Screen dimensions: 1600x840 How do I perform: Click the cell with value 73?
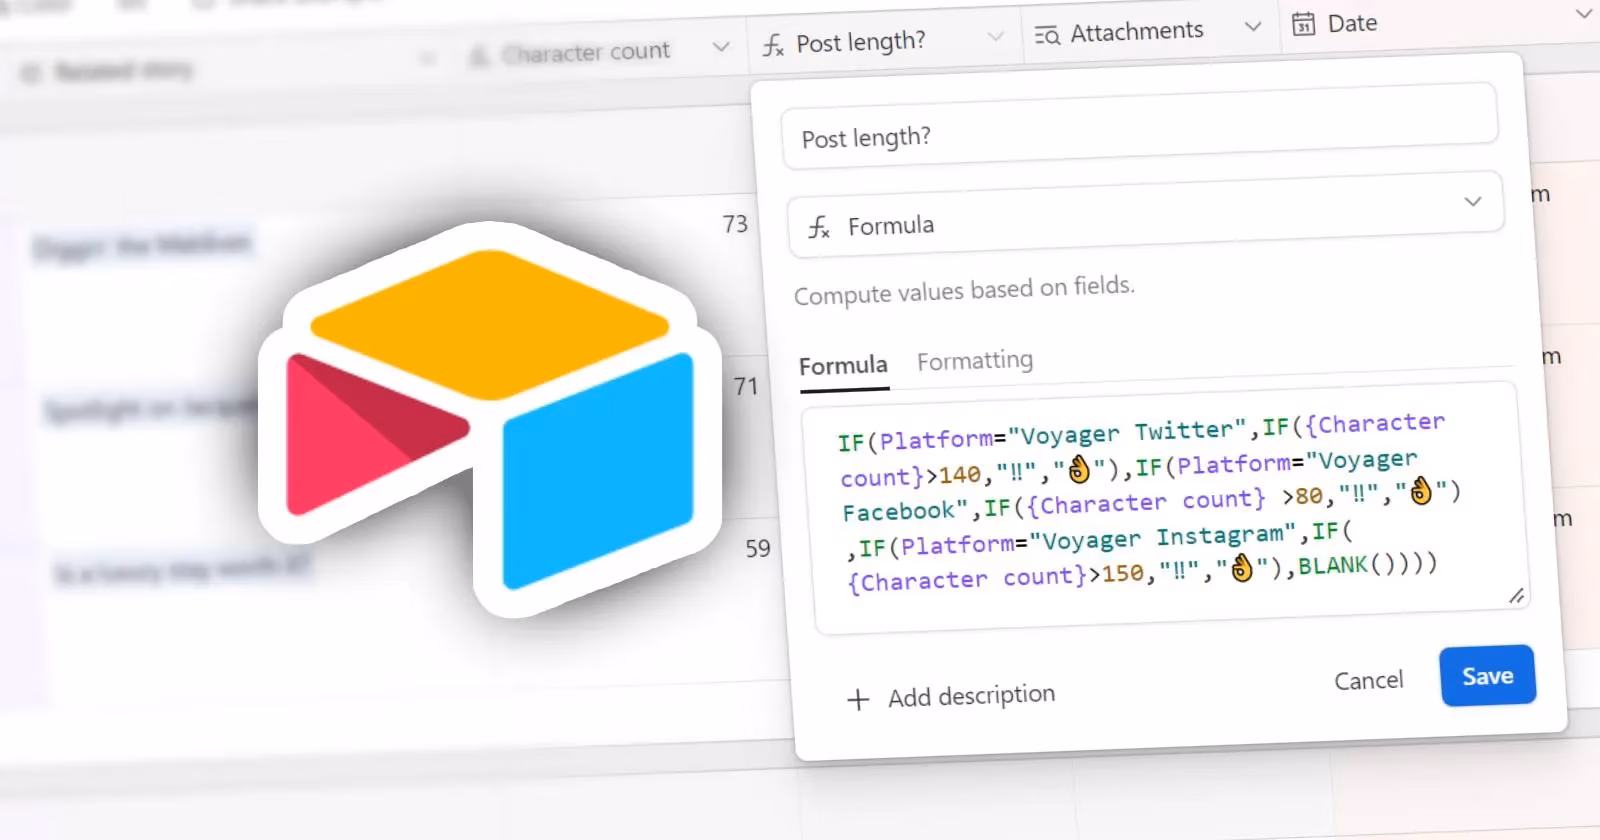tap(735, 224)
